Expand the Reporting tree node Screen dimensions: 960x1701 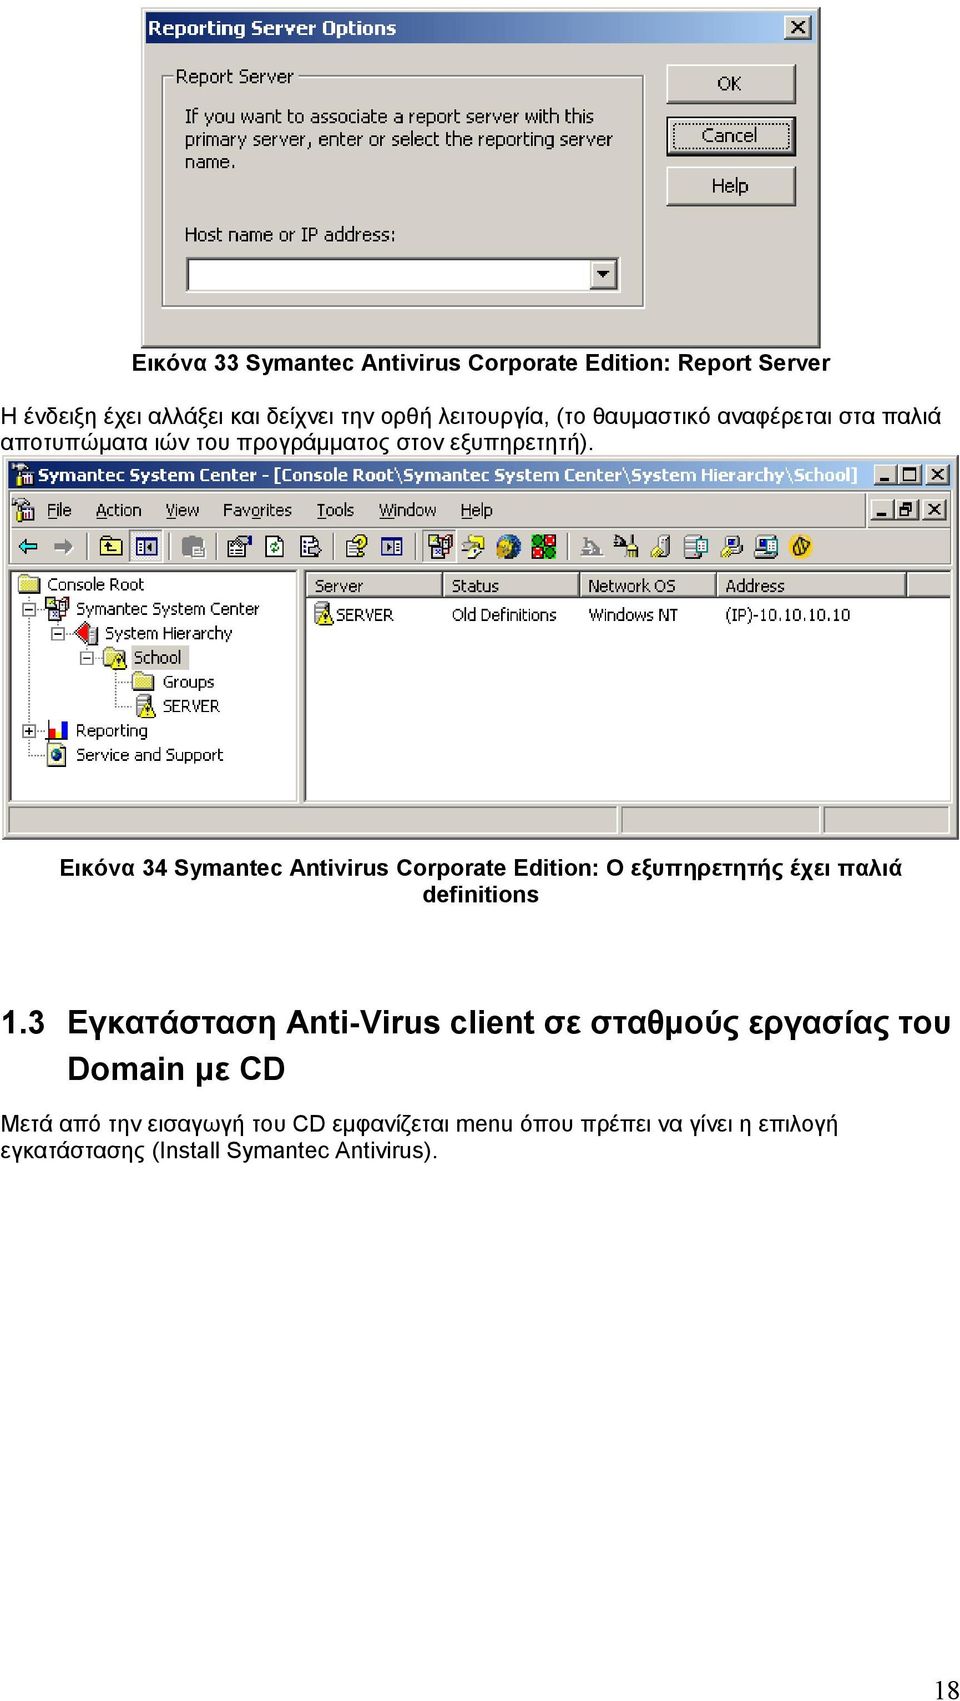coord(29,731)
